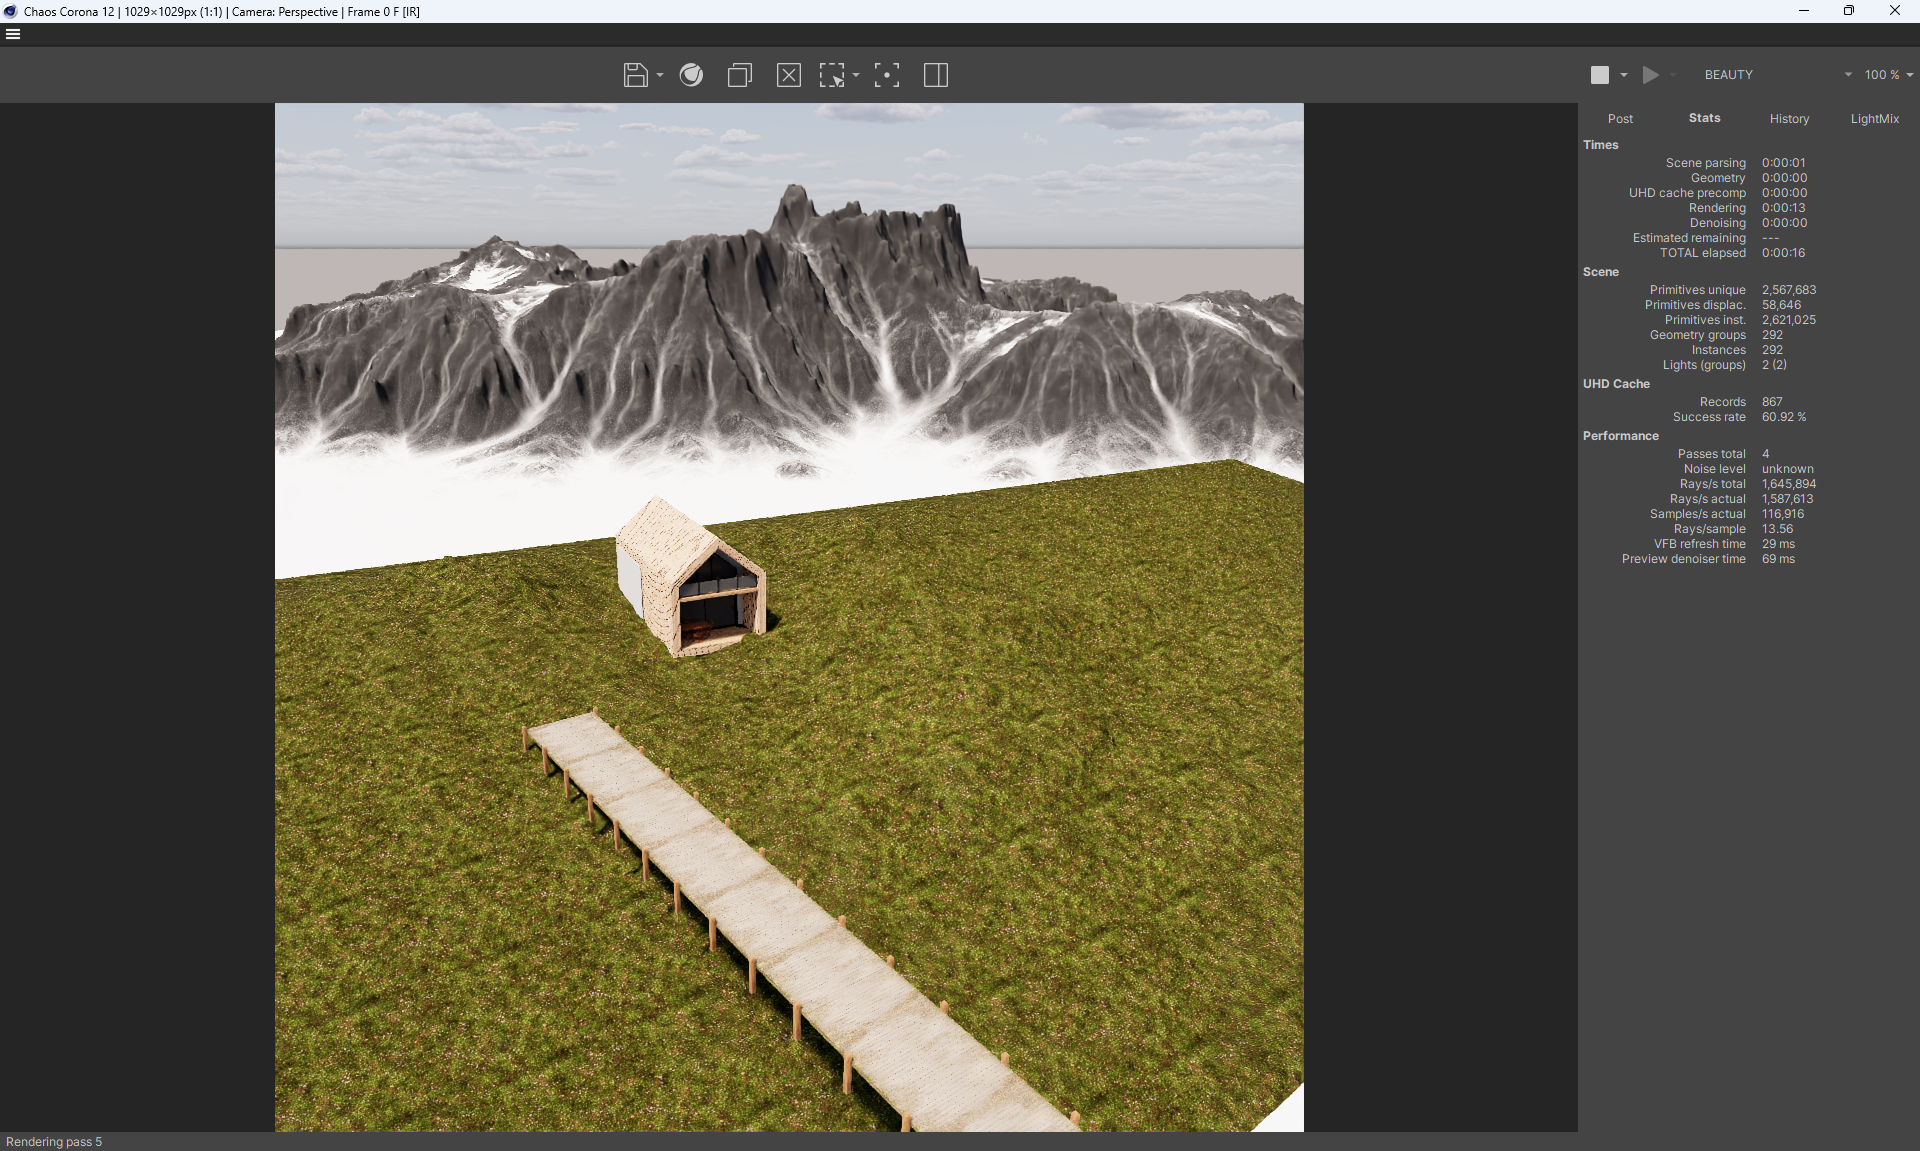Open the History tab
Screen dimensions: 1920x1151
point(1789,118)
